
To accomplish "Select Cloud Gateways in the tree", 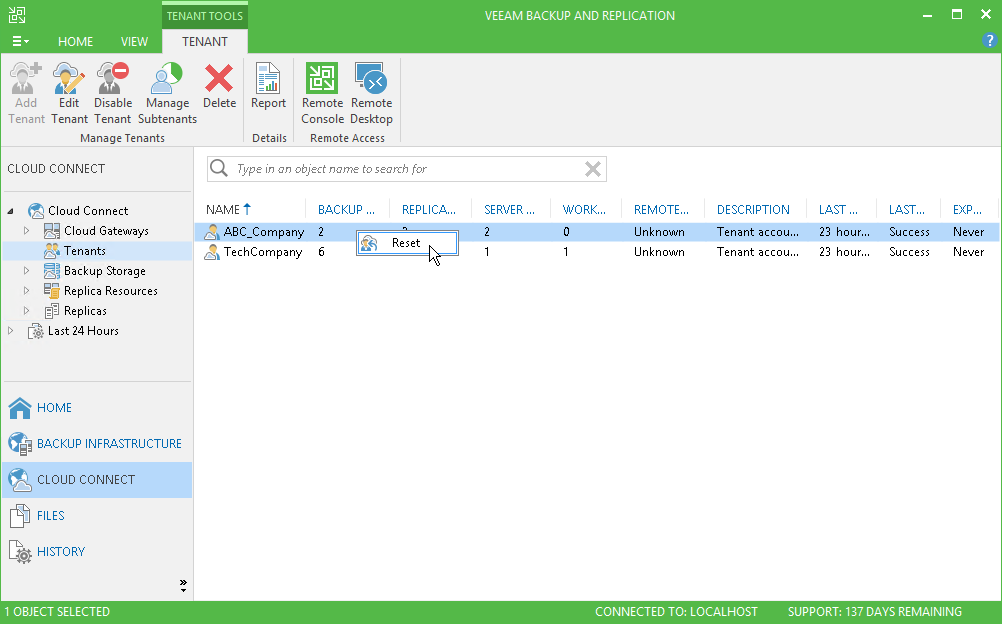I will [x=106, y=231].
